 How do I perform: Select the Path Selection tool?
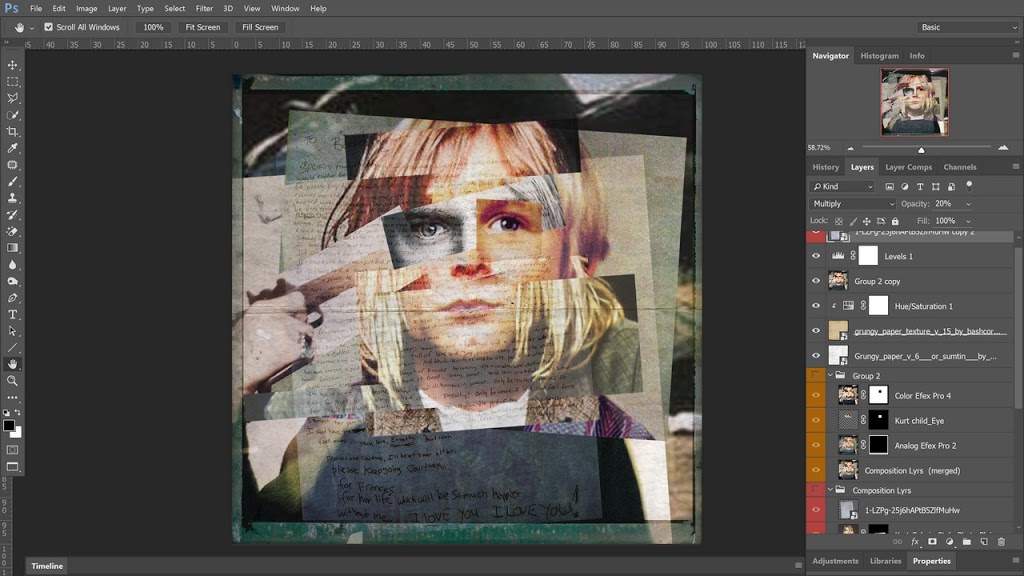click(x=12, y=331)
